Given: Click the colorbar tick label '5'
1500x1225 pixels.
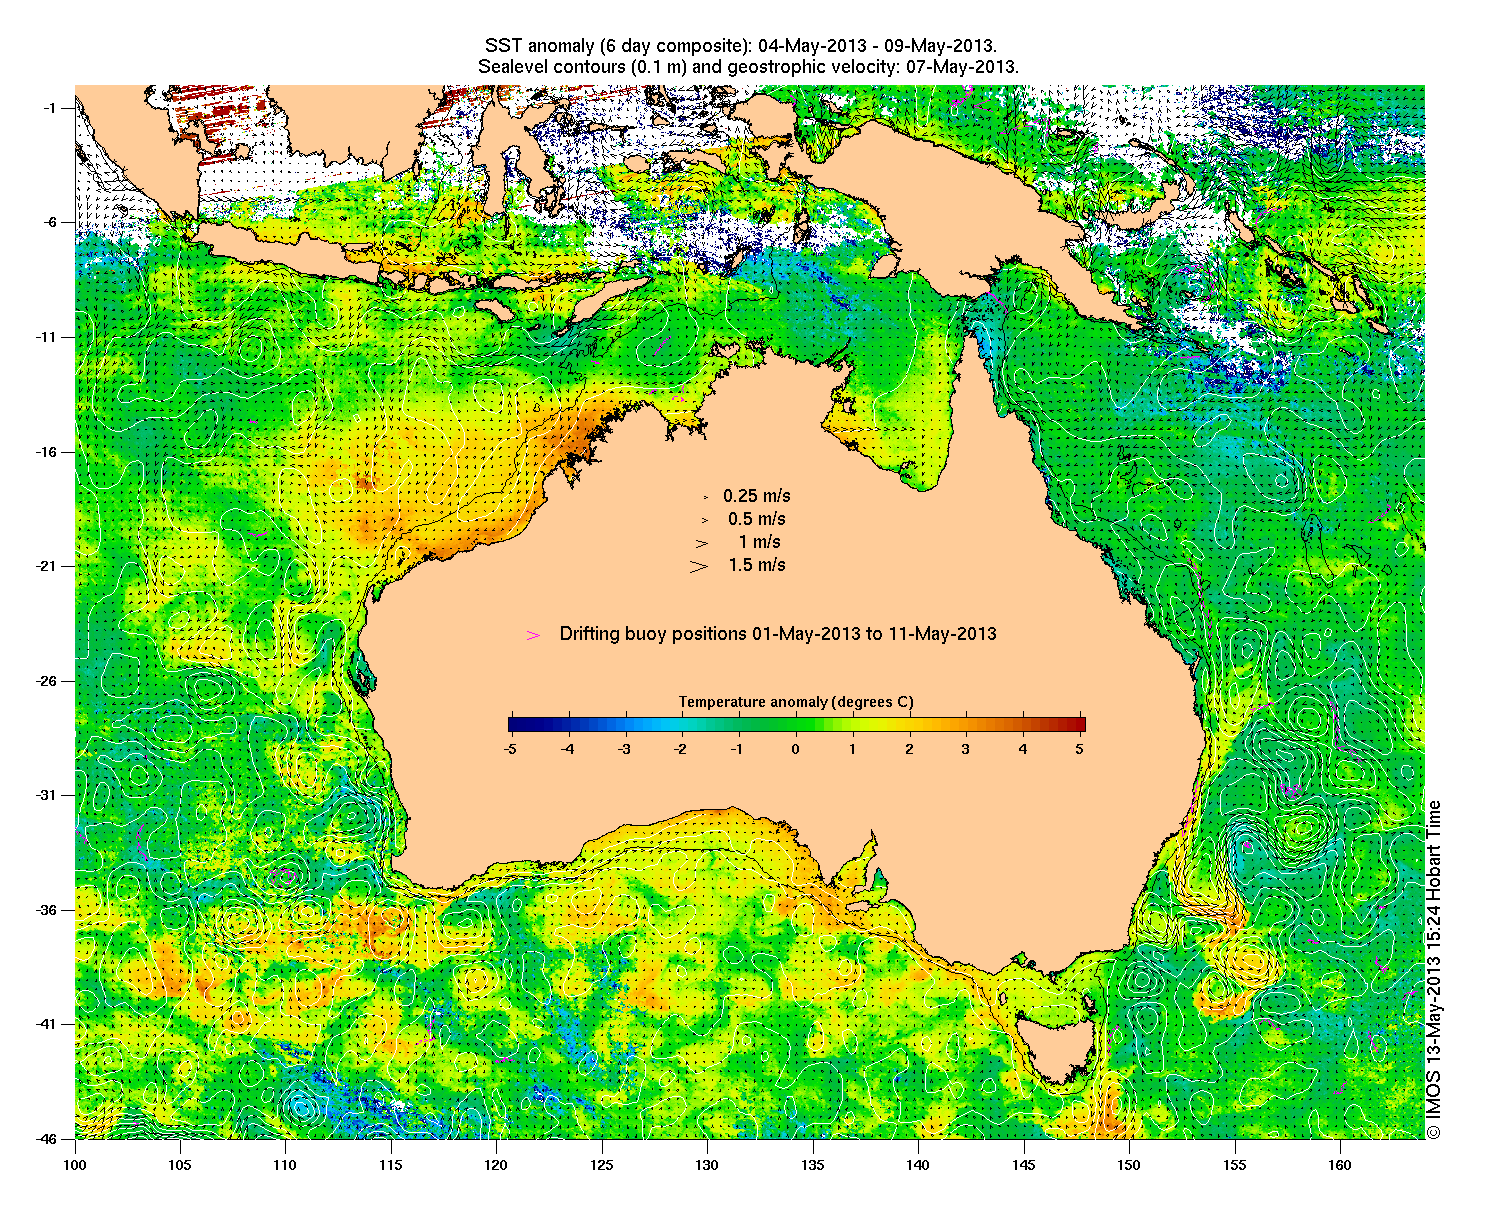Looking at the screenshot, I should [x=1080, y=748].
